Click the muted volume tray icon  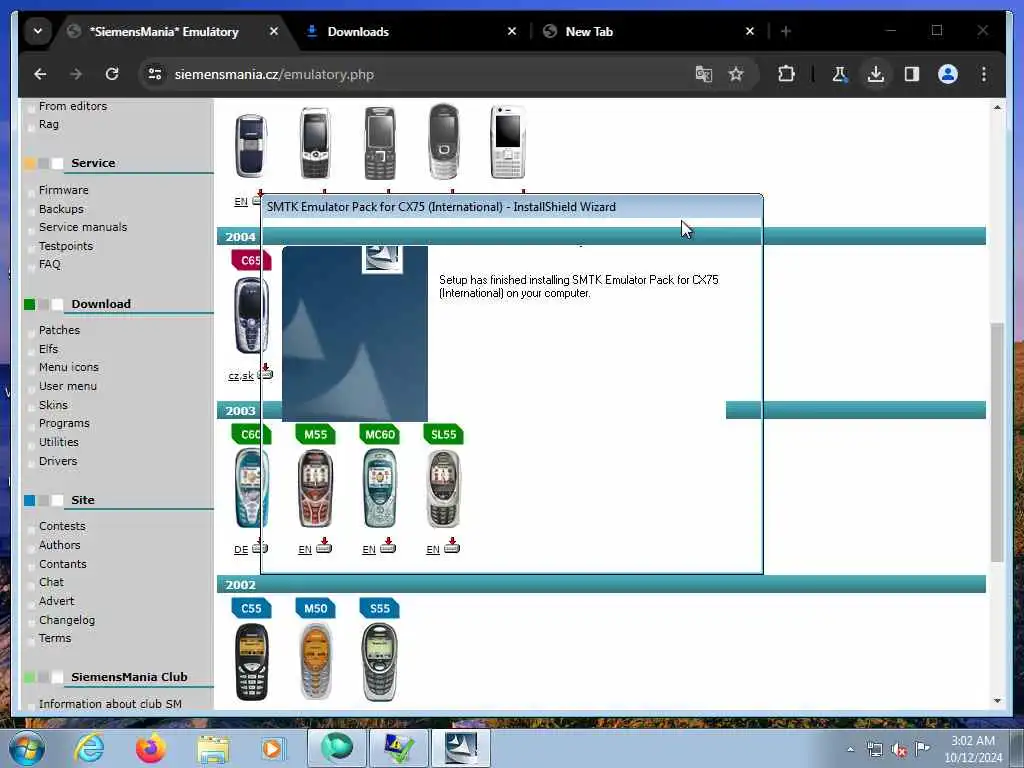coord(899,749)
